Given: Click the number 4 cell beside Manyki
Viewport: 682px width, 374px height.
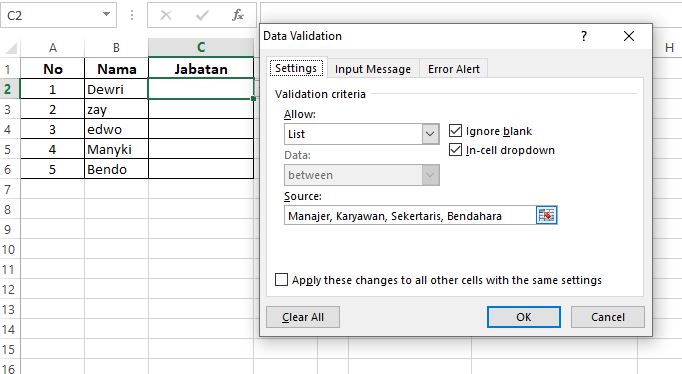Looking at the screenshot, I should coord(53,149).
